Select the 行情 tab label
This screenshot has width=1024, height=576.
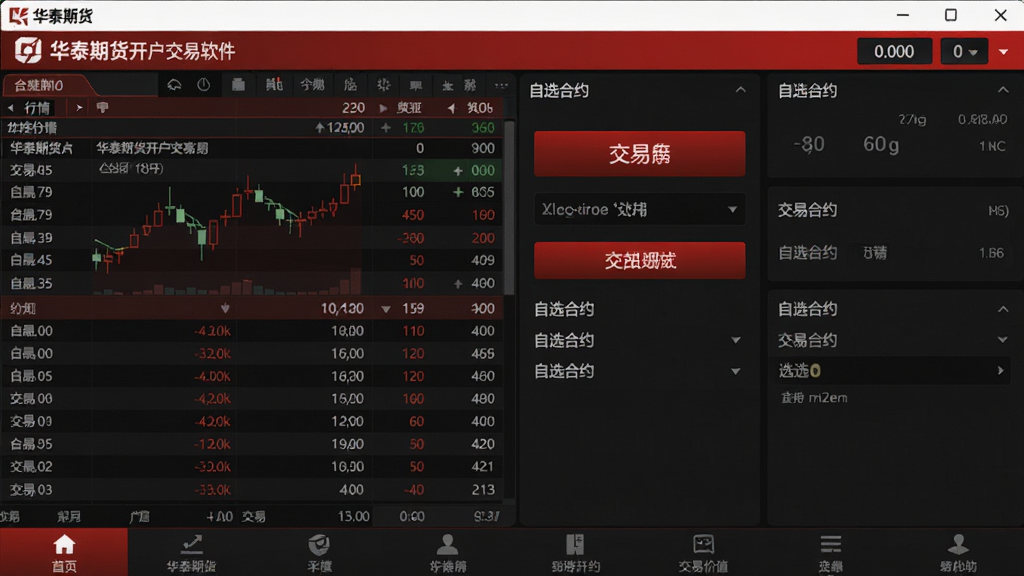[x=37, y=108]
